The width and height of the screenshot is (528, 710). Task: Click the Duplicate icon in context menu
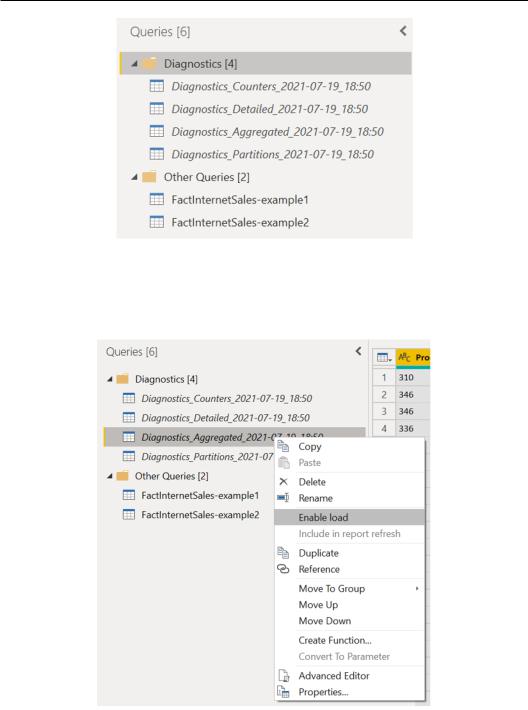pyautogui.click(x=283, y=552)
